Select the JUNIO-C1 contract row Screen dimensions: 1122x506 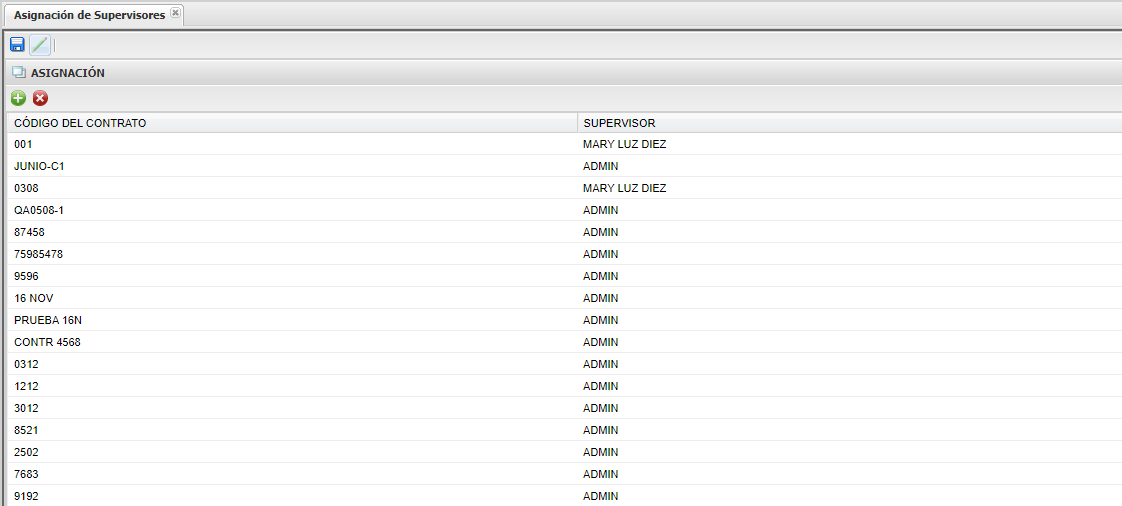click(39, 166)
